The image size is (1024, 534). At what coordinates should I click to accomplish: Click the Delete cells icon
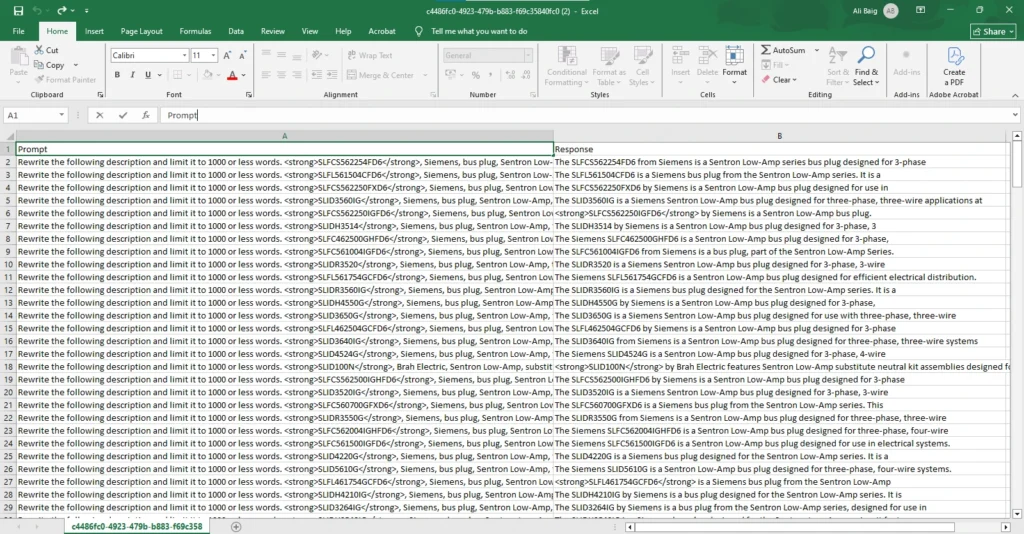pyautogui.click(x=707, y=57)
